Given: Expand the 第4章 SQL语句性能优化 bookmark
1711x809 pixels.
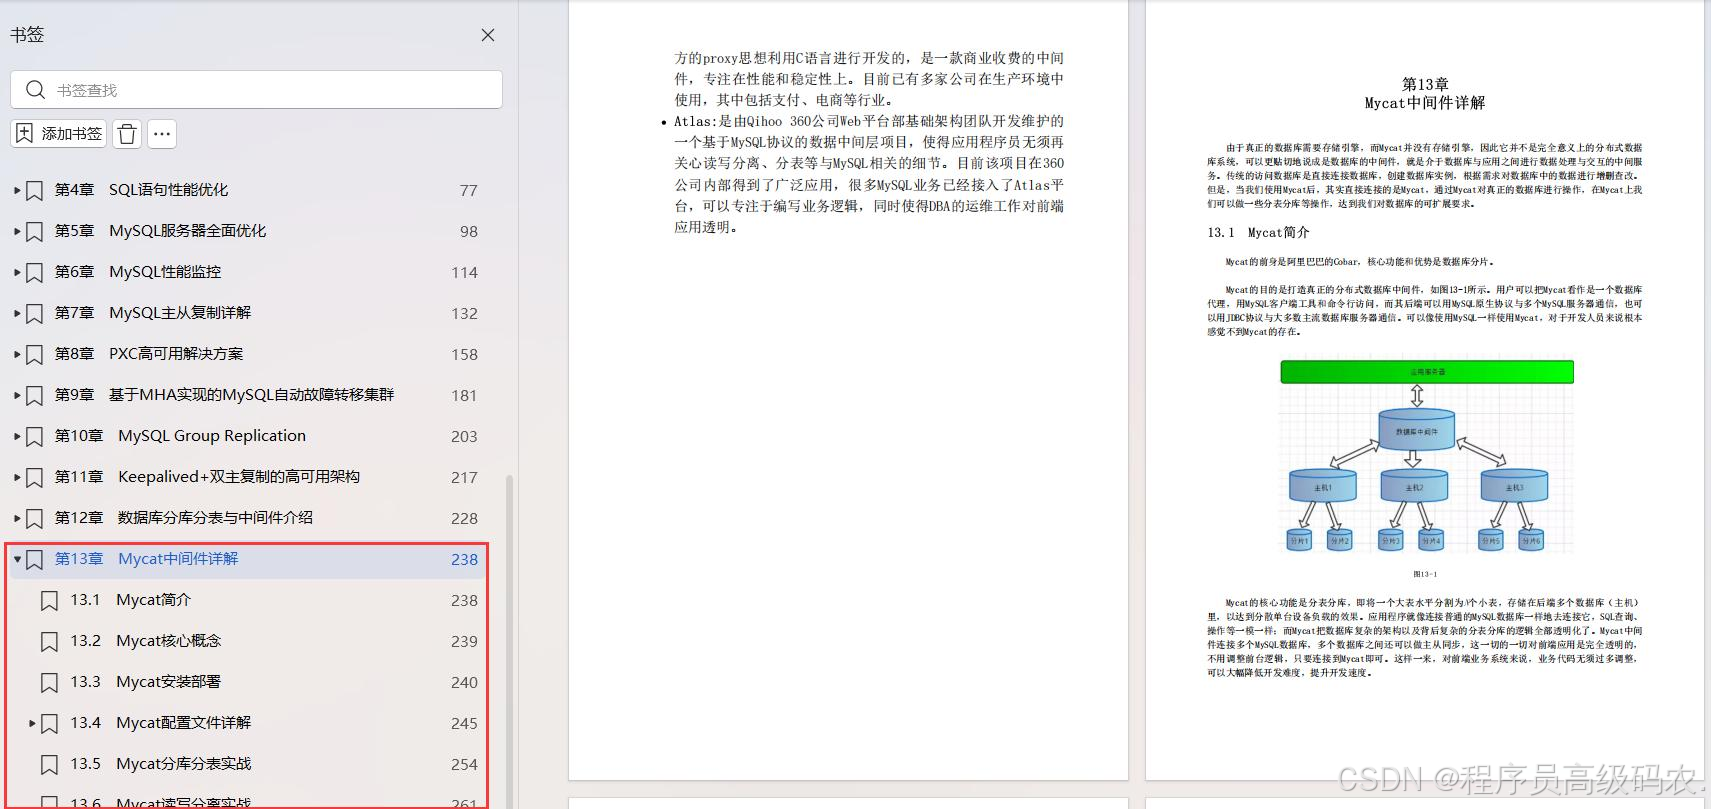Looking at the screenshot, I should [17, 190].
